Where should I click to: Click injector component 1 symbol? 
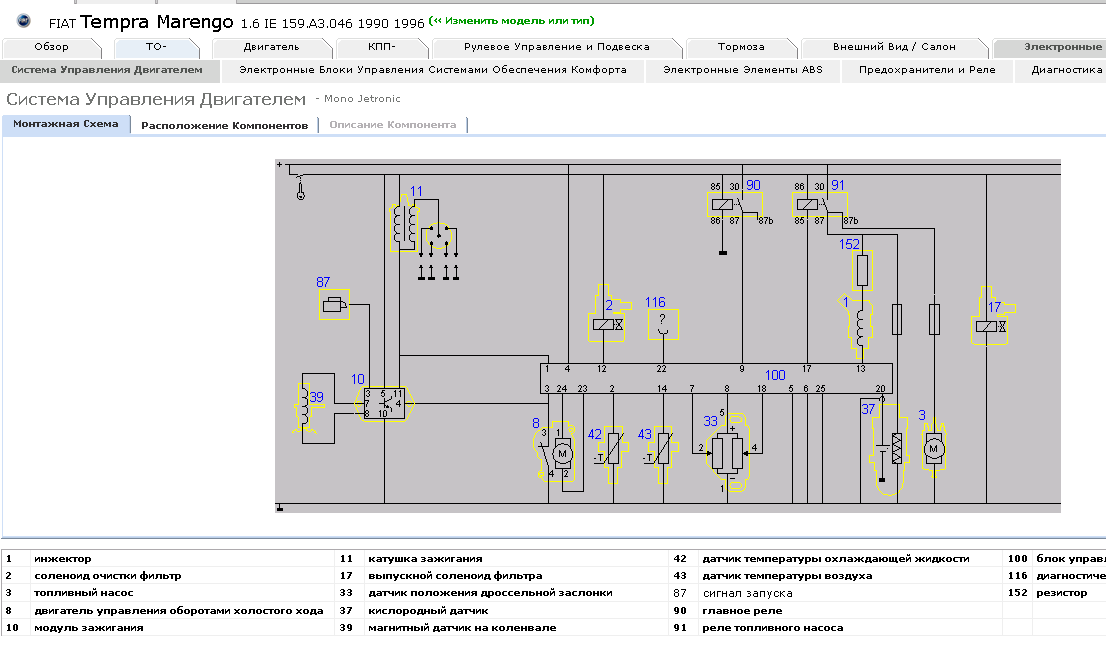[860, 326]
